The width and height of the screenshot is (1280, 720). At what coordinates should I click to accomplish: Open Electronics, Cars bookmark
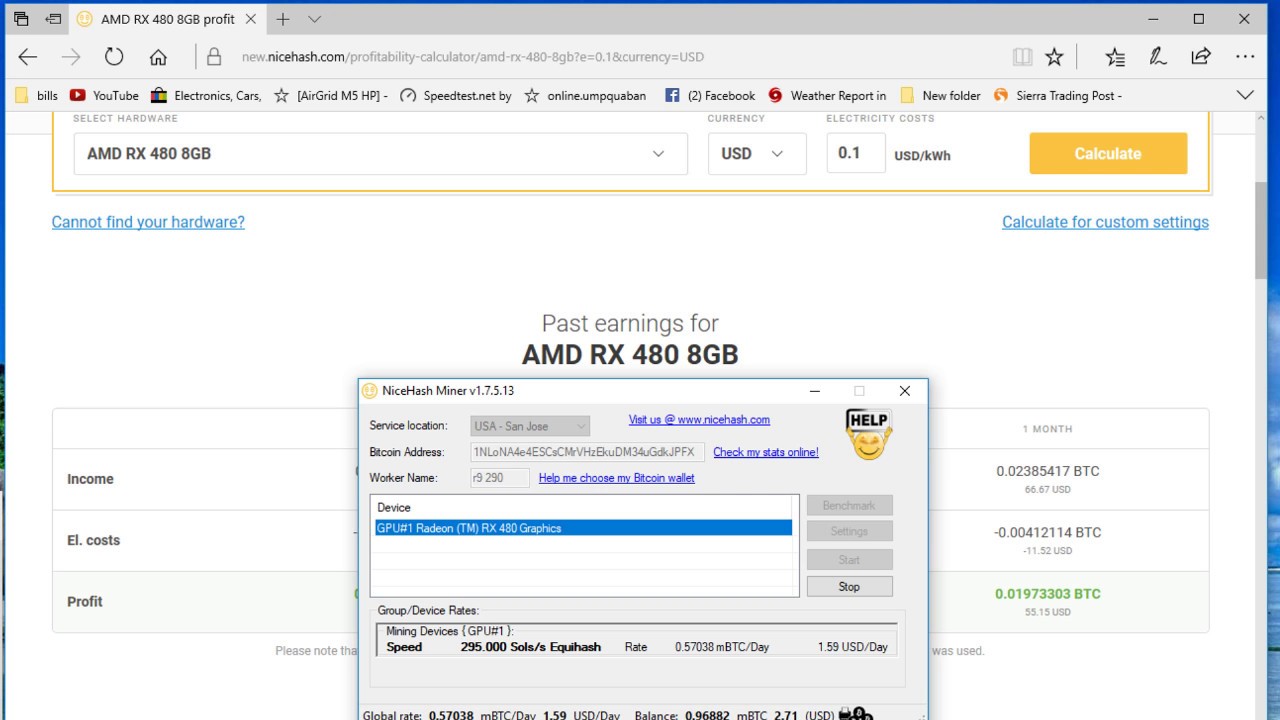pos(206,95)
